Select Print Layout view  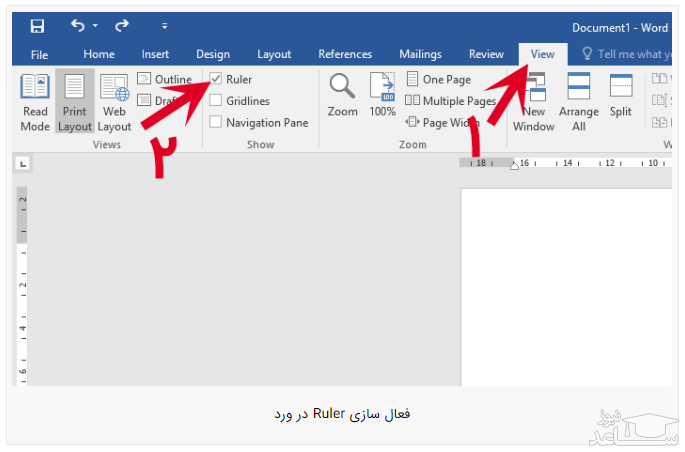click(74, 102)
